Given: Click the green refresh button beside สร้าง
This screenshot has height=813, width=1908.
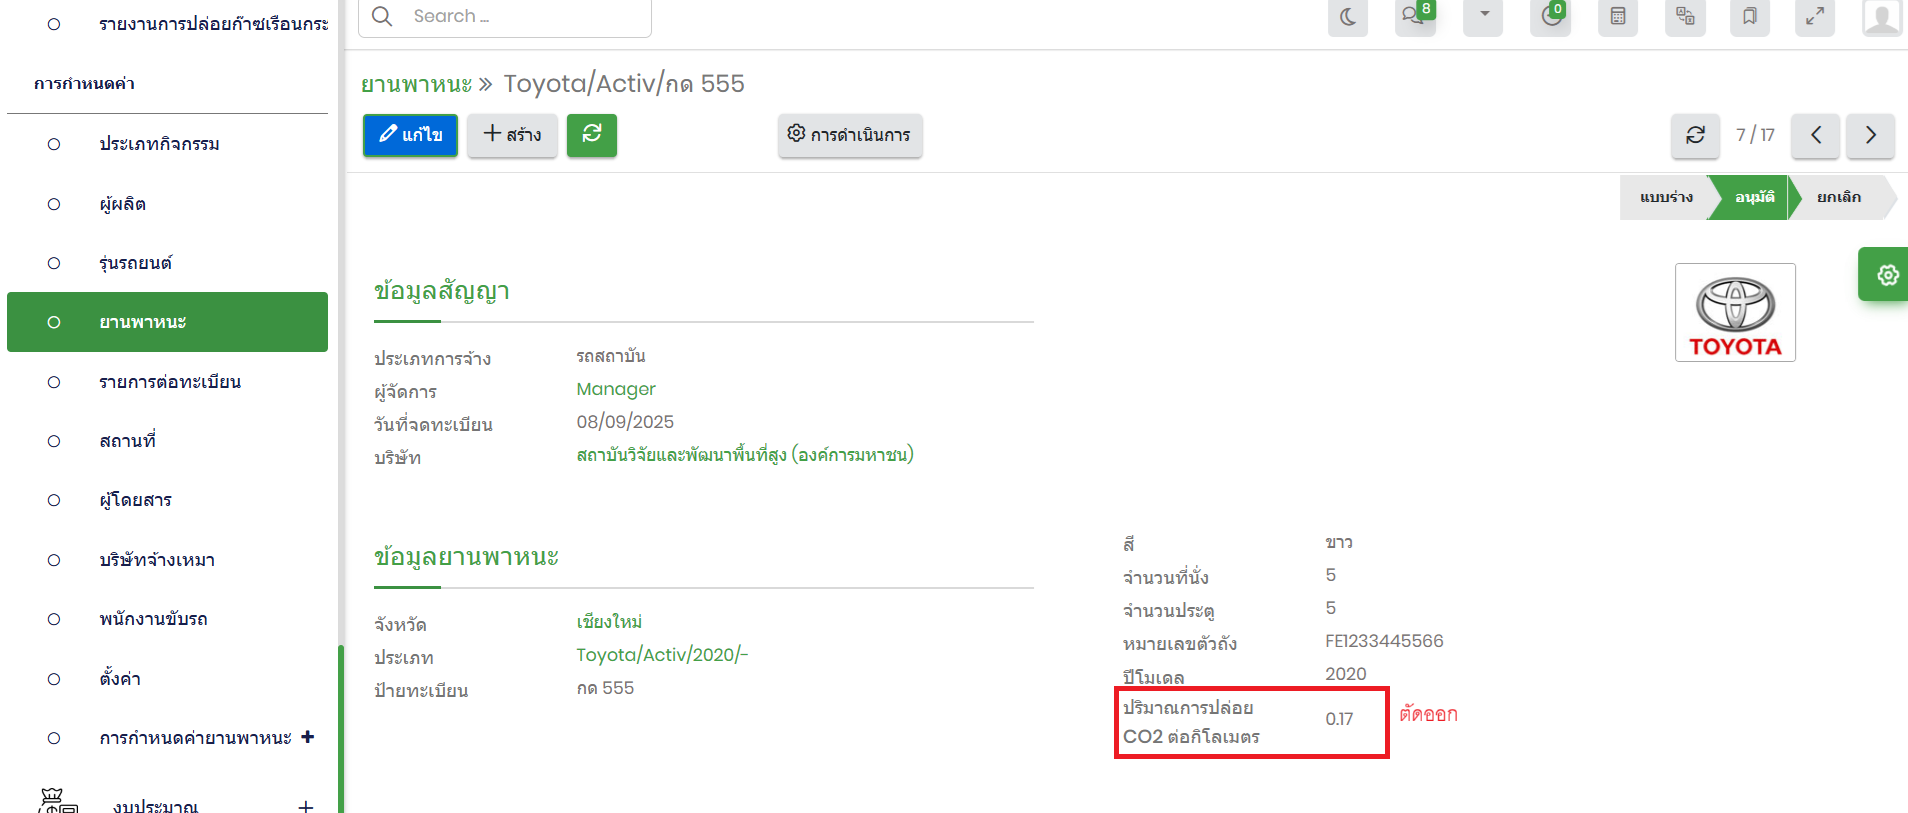Looking at the screenshot, I should coord(592,135).
